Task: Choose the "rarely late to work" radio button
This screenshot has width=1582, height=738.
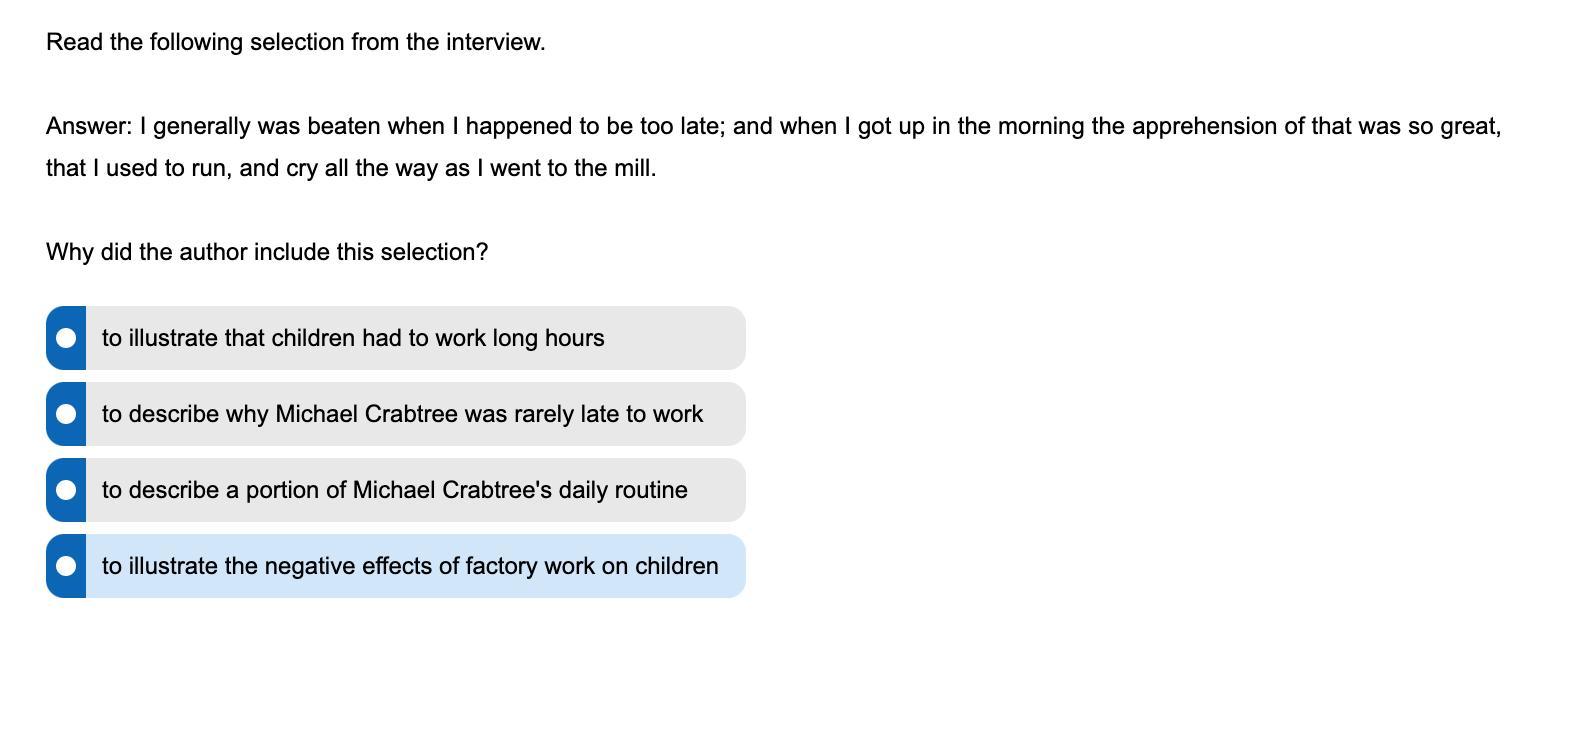Action: point(66,414)
